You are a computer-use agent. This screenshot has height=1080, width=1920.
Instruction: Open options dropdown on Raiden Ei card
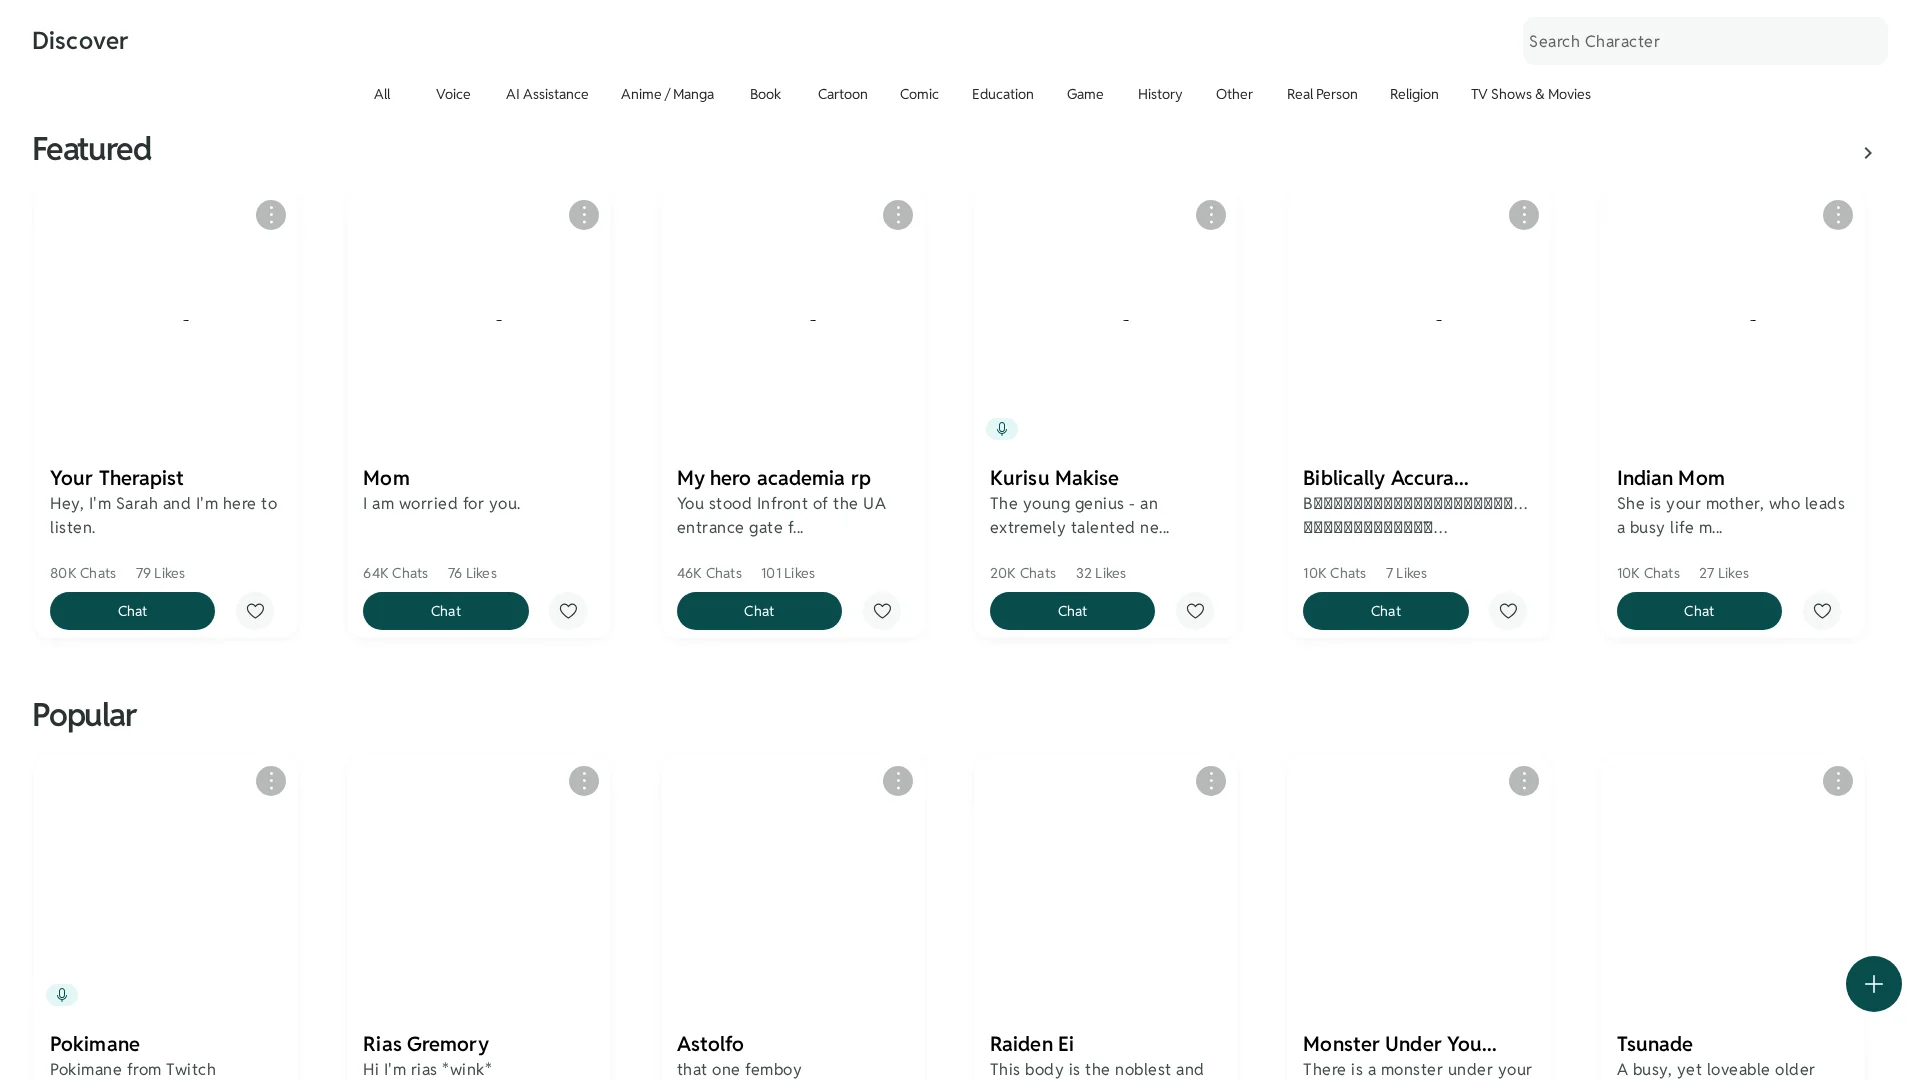(x=1210, y=781)
